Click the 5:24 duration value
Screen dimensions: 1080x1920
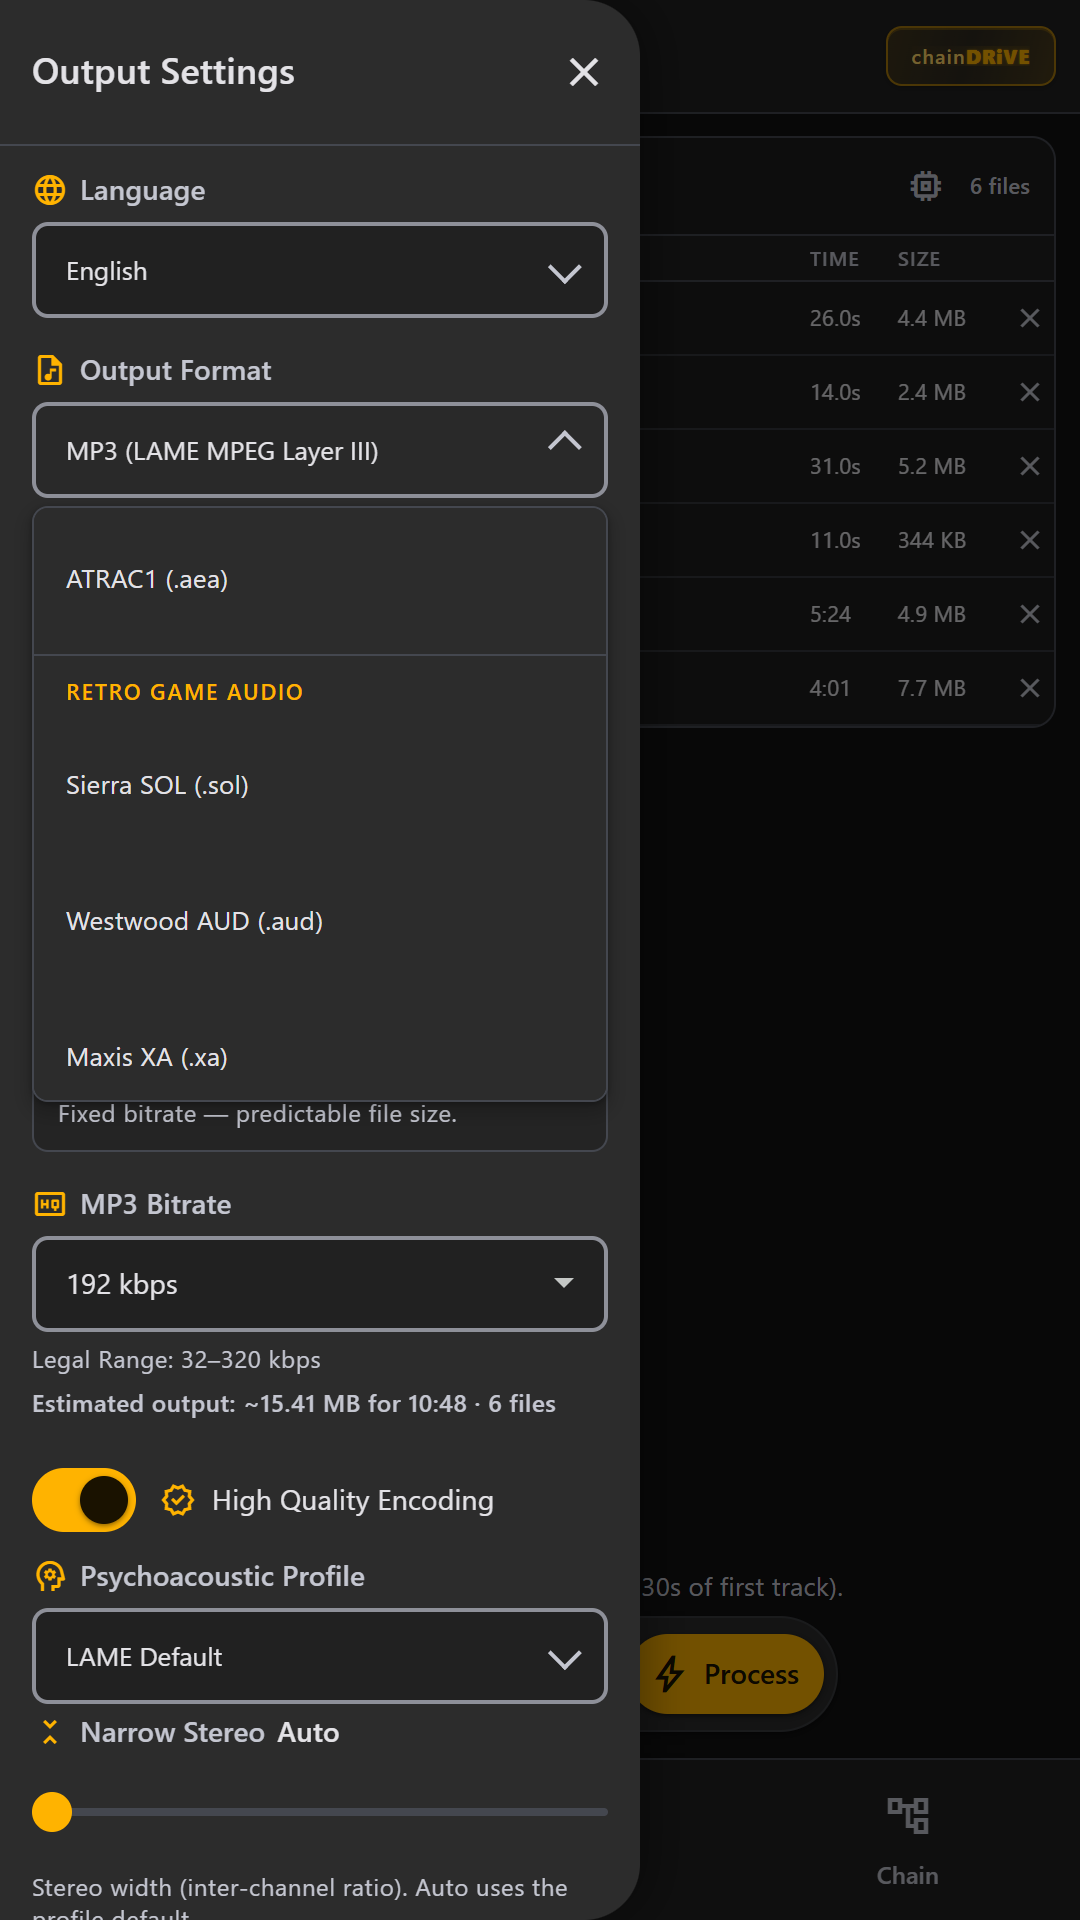pyautogui.click(x=830, y=614)
